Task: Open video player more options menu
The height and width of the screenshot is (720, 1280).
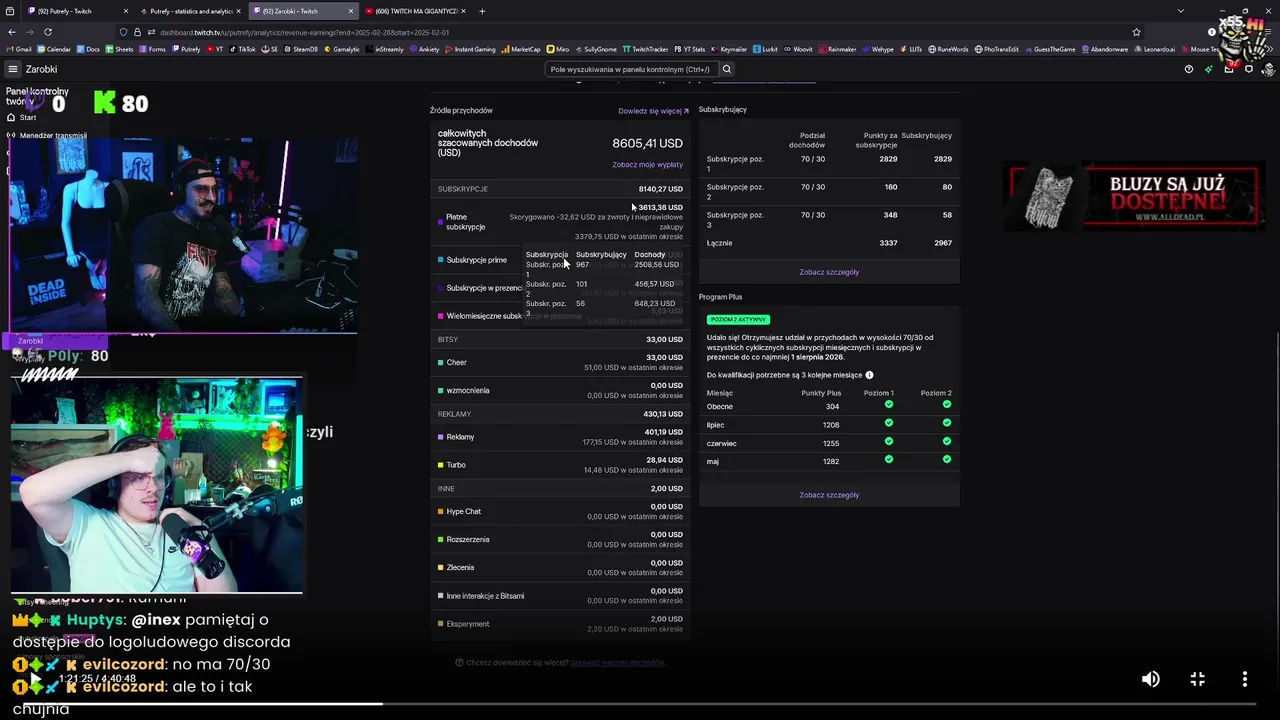Action: (1244, 679)
